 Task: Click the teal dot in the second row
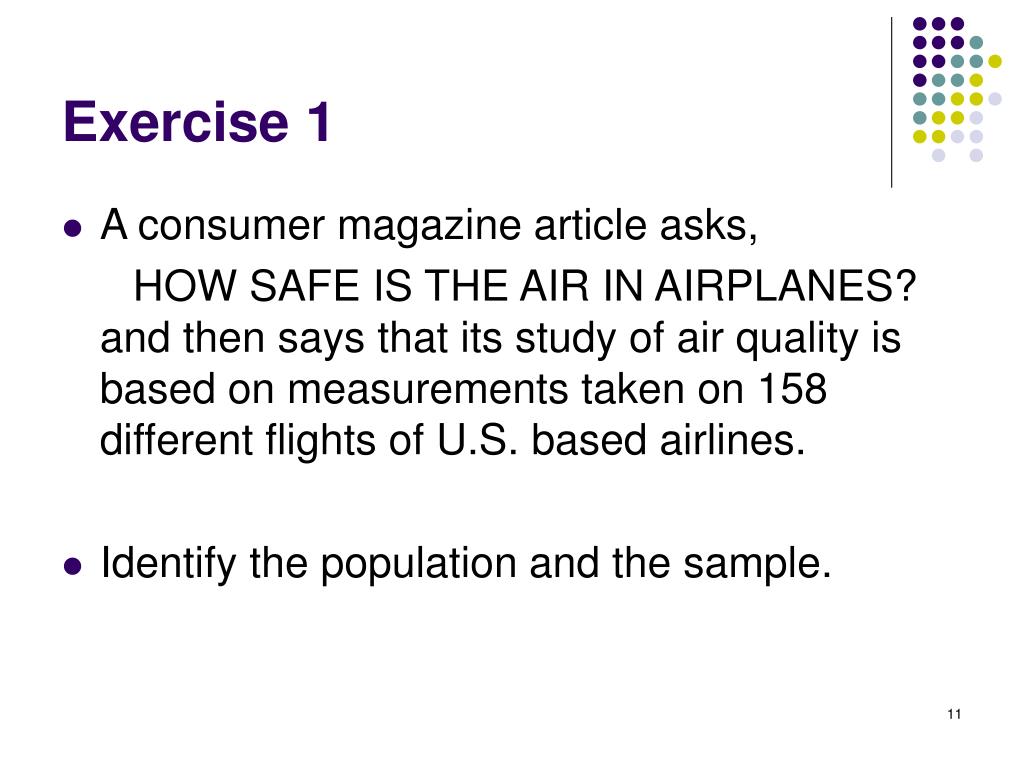click(x=976, y=43)
